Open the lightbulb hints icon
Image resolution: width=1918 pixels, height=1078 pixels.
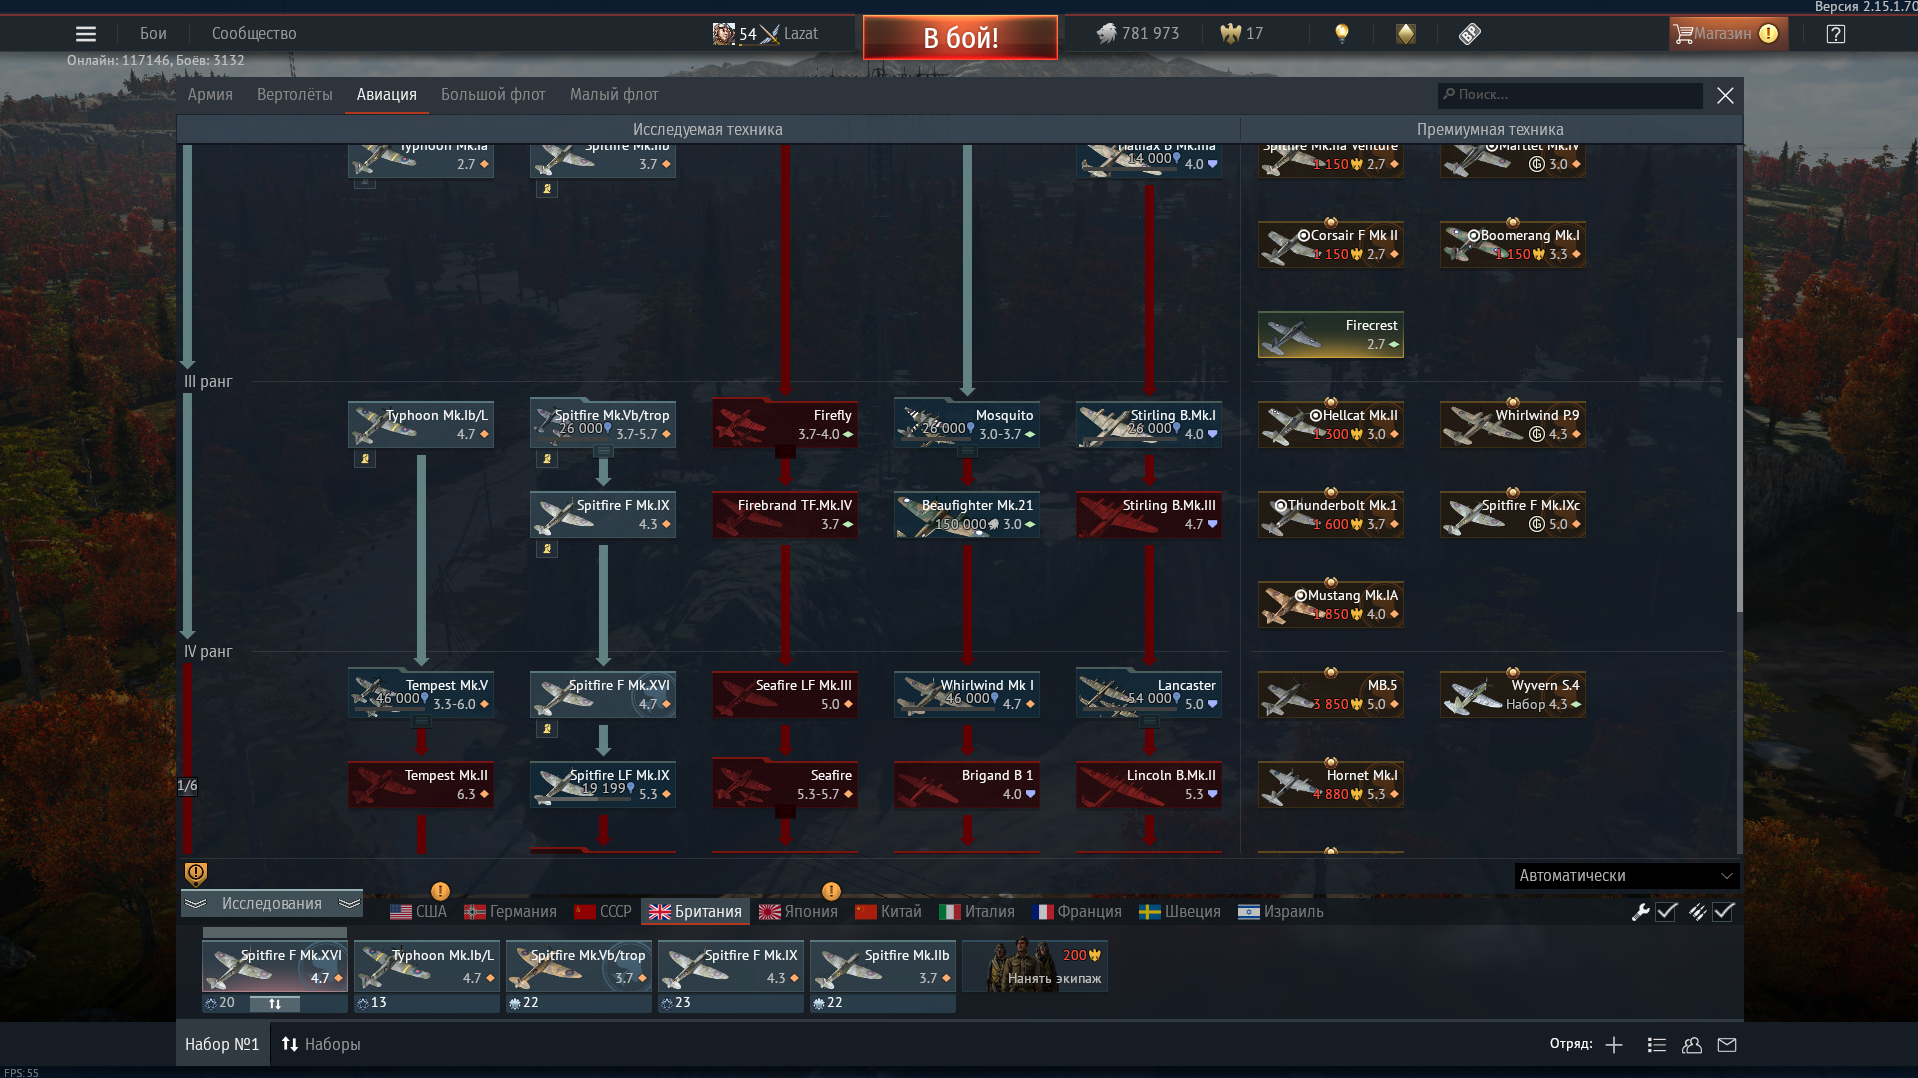(1342, 34)
